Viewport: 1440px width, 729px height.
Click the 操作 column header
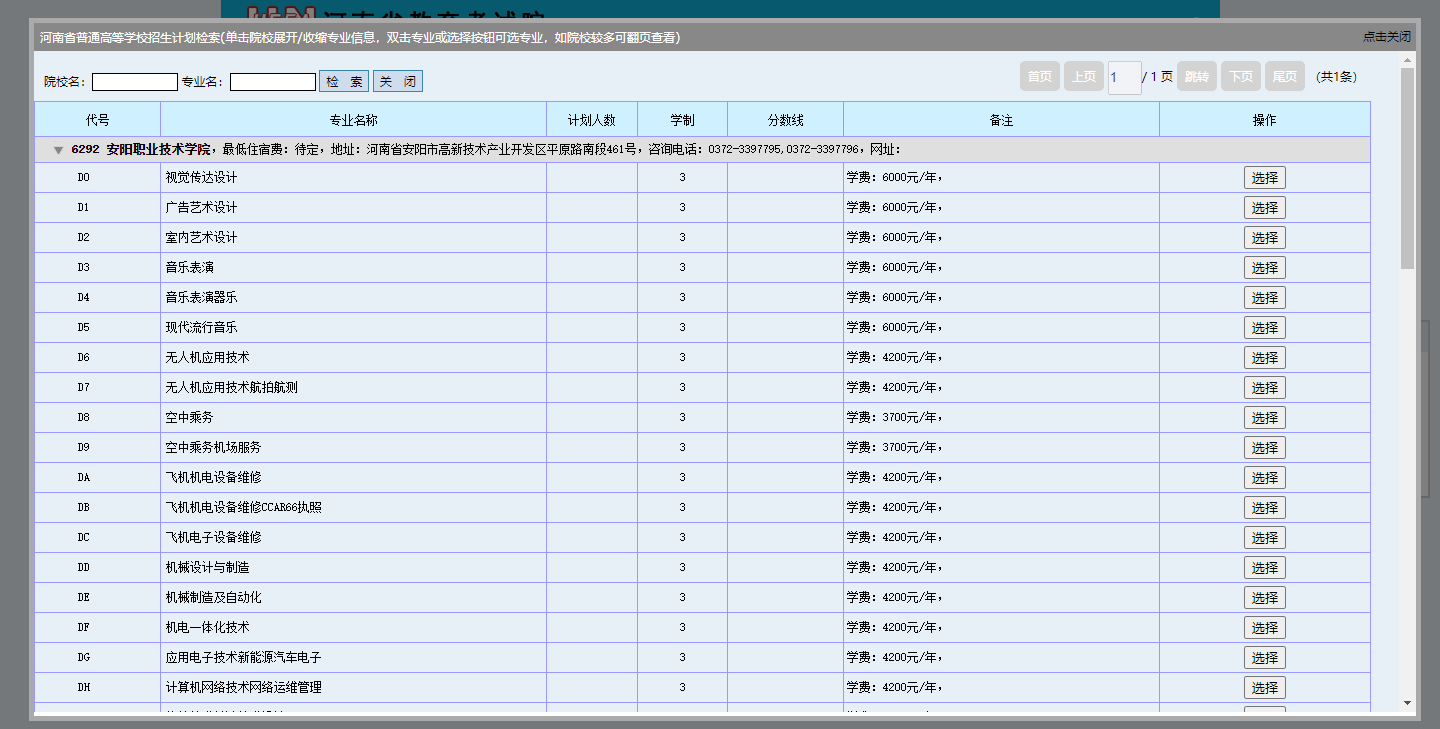click(1265, 120)
